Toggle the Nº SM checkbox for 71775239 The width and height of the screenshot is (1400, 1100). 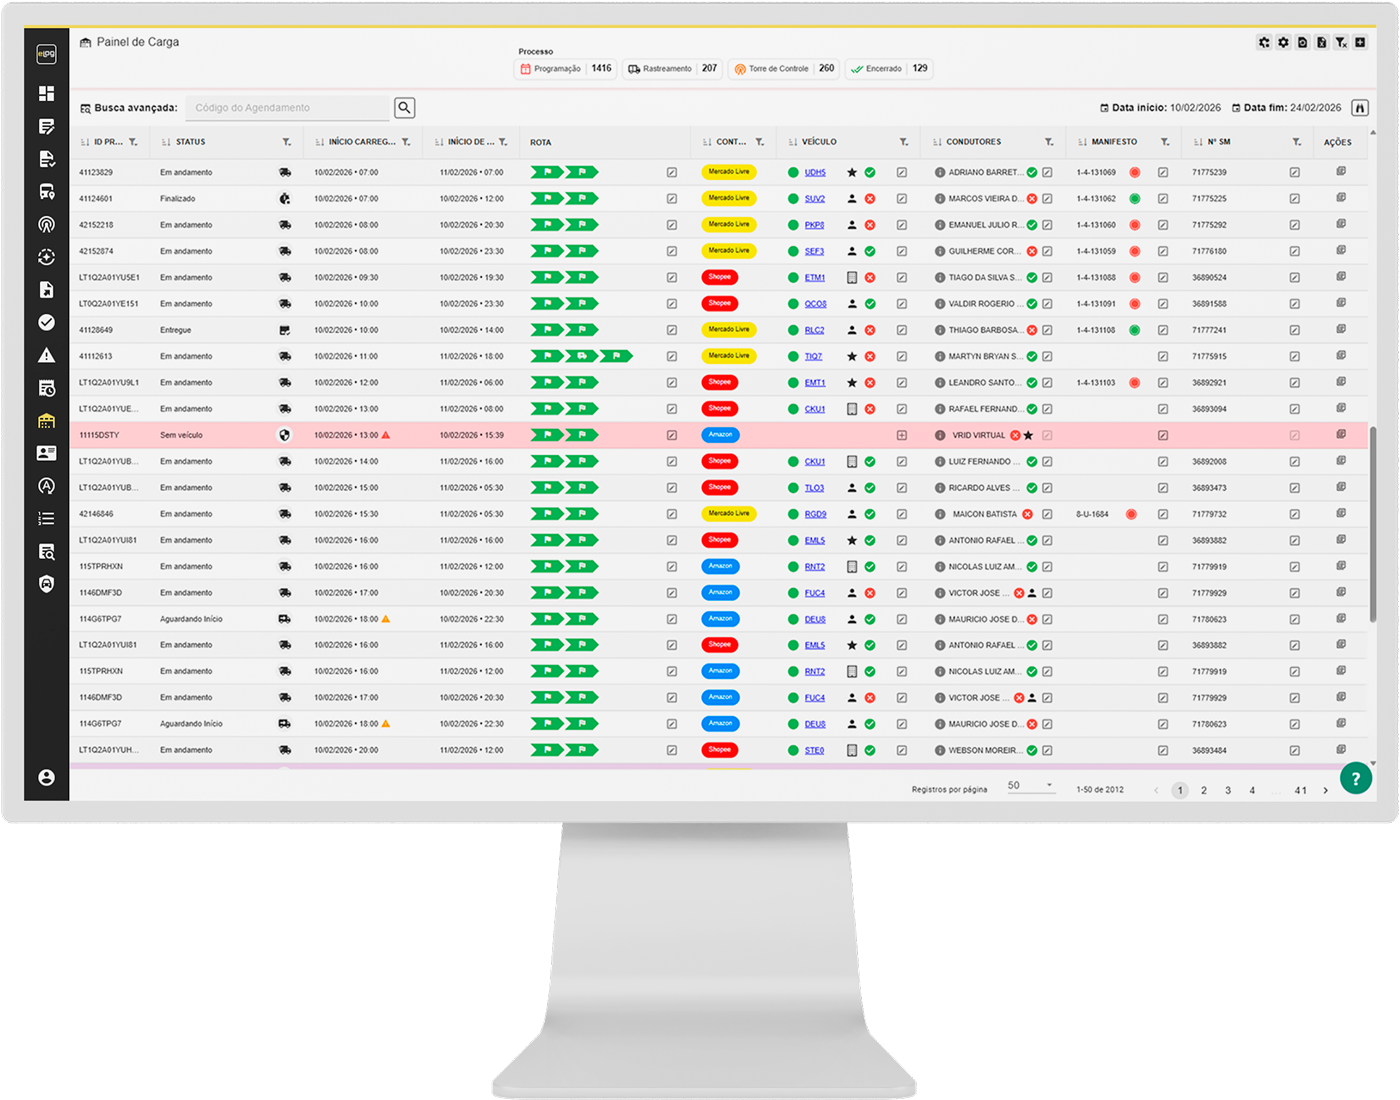[1294, 172]
